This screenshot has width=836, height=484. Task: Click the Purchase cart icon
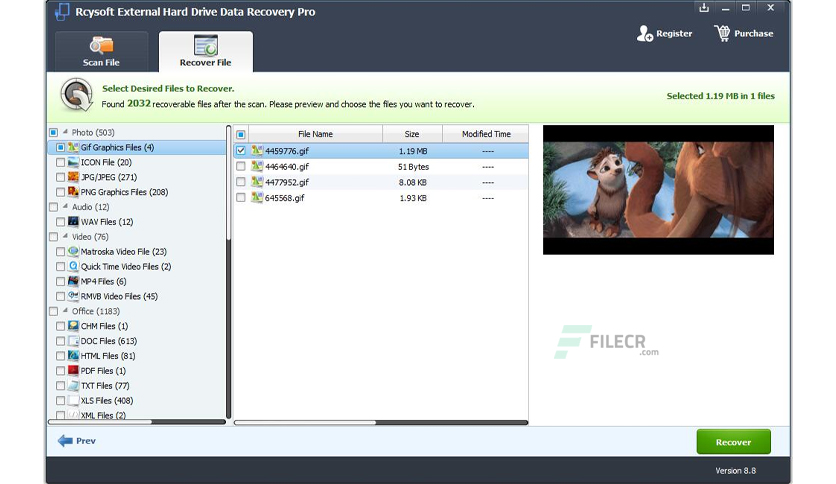click(x=722, y=34)
